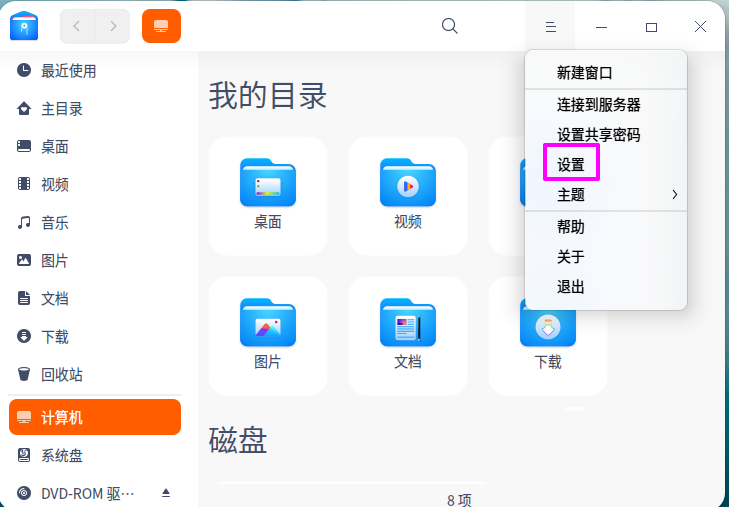Expand the 主题 submenu
729x507 pixels.
pyautogui.click(x=606, y=195)
